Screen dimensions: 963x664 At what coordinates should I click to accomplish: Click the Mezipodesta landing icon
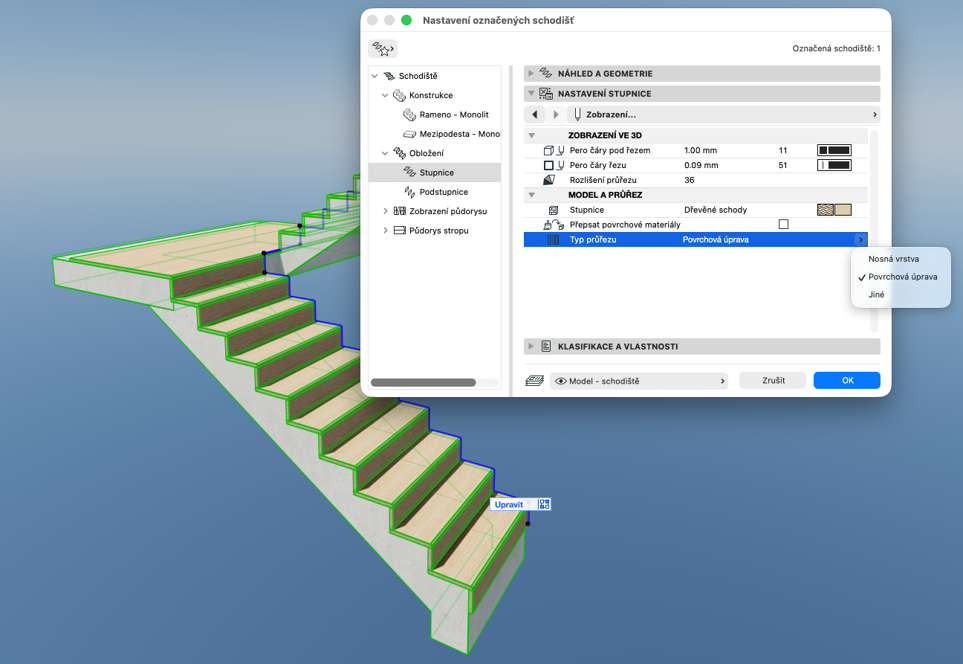(x=410, y=134)
